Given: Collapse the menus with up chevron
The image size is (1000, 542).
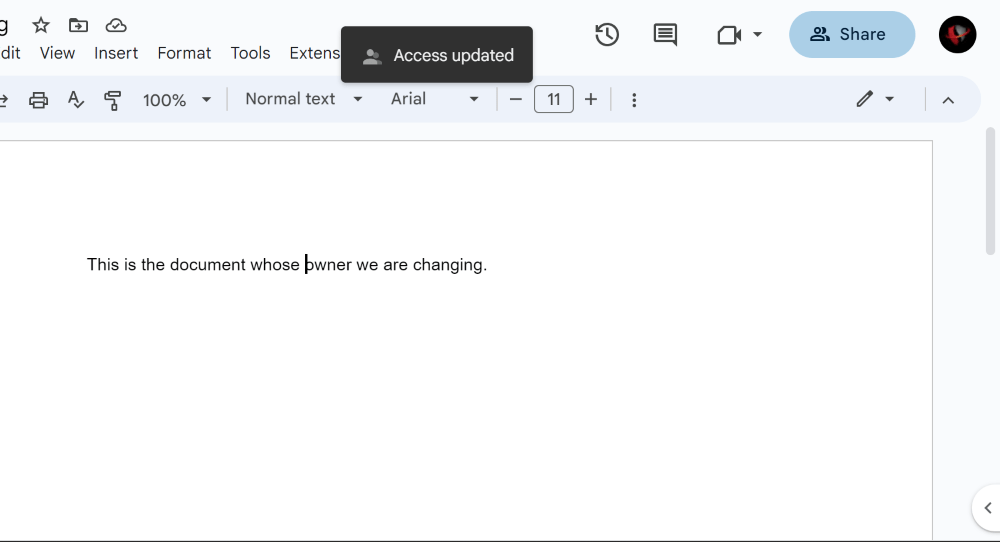Looking at the screenshot, I should [x=948, y=101].
